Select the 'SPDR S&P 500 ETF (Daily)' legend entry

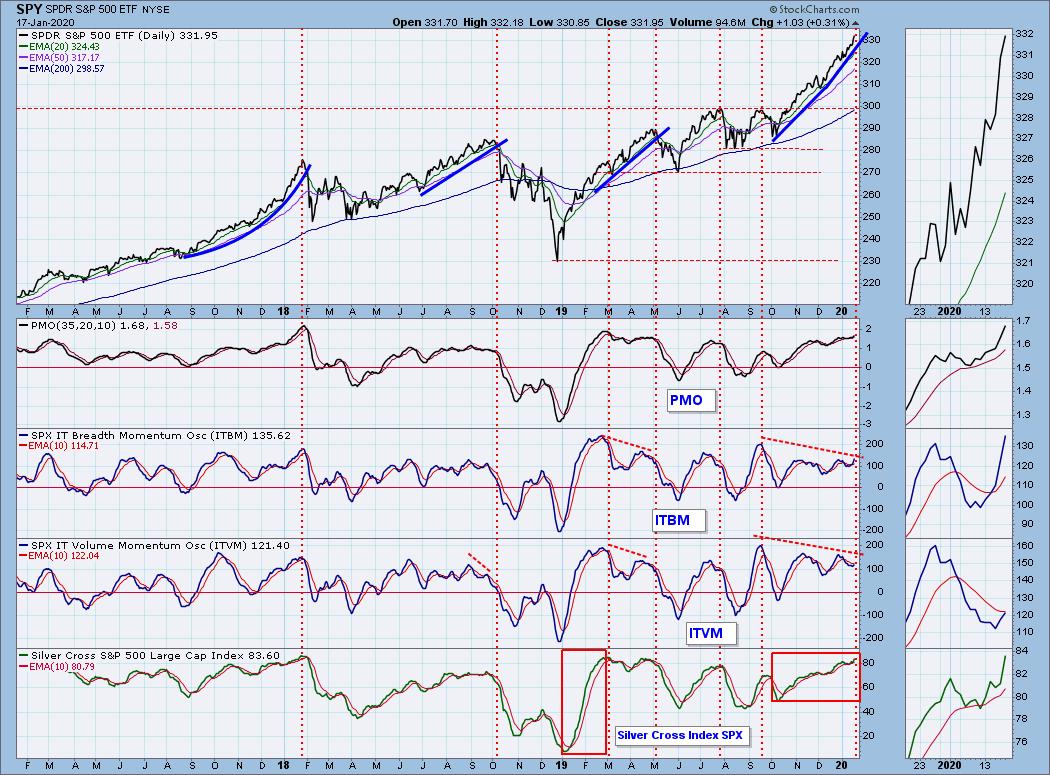pyautogui.click(x=119, y=36)
